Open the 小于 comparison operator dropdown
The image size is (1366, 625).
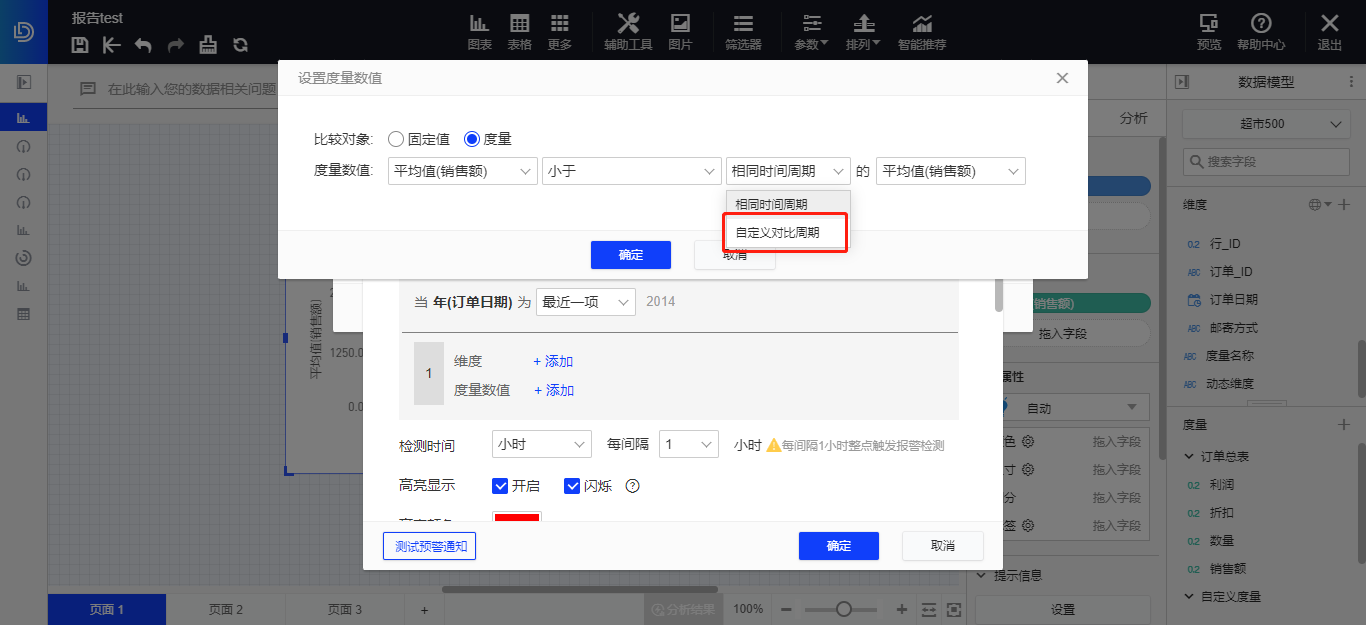[632, 171]
